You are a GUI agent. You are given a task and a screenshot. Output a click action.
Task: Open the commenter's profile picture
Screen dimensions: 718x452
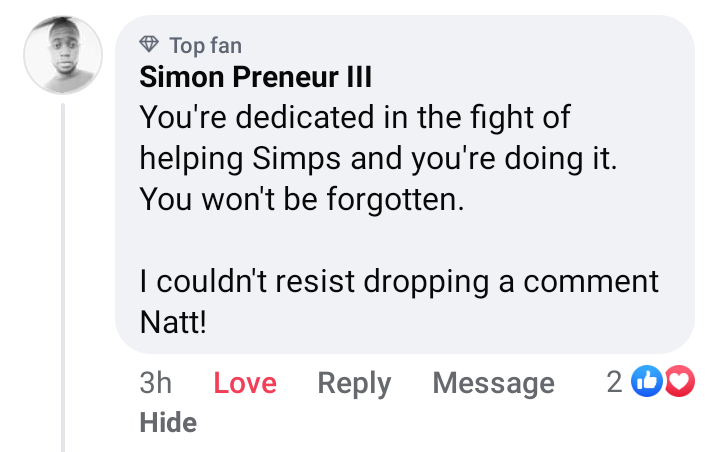[x=63, y=56]
